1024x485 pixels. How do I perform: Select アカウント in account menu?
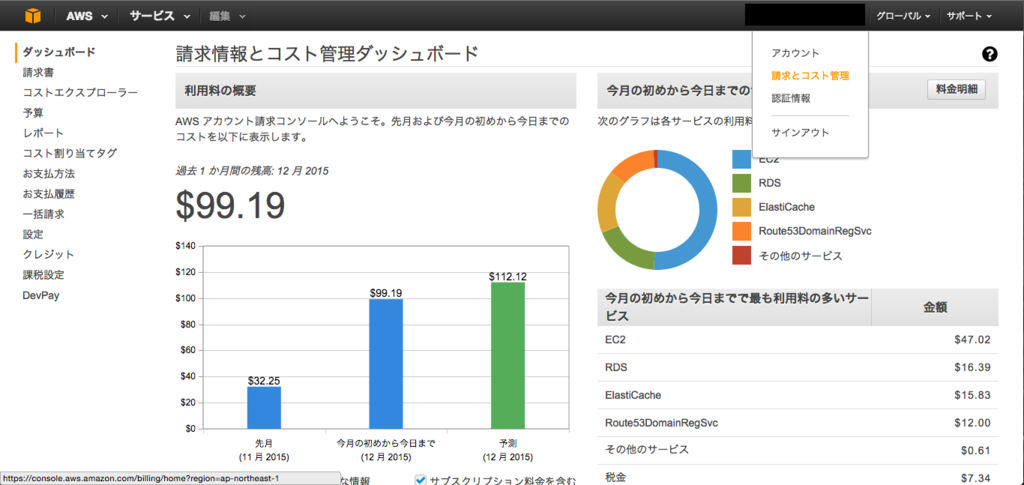tap(795, 53)
